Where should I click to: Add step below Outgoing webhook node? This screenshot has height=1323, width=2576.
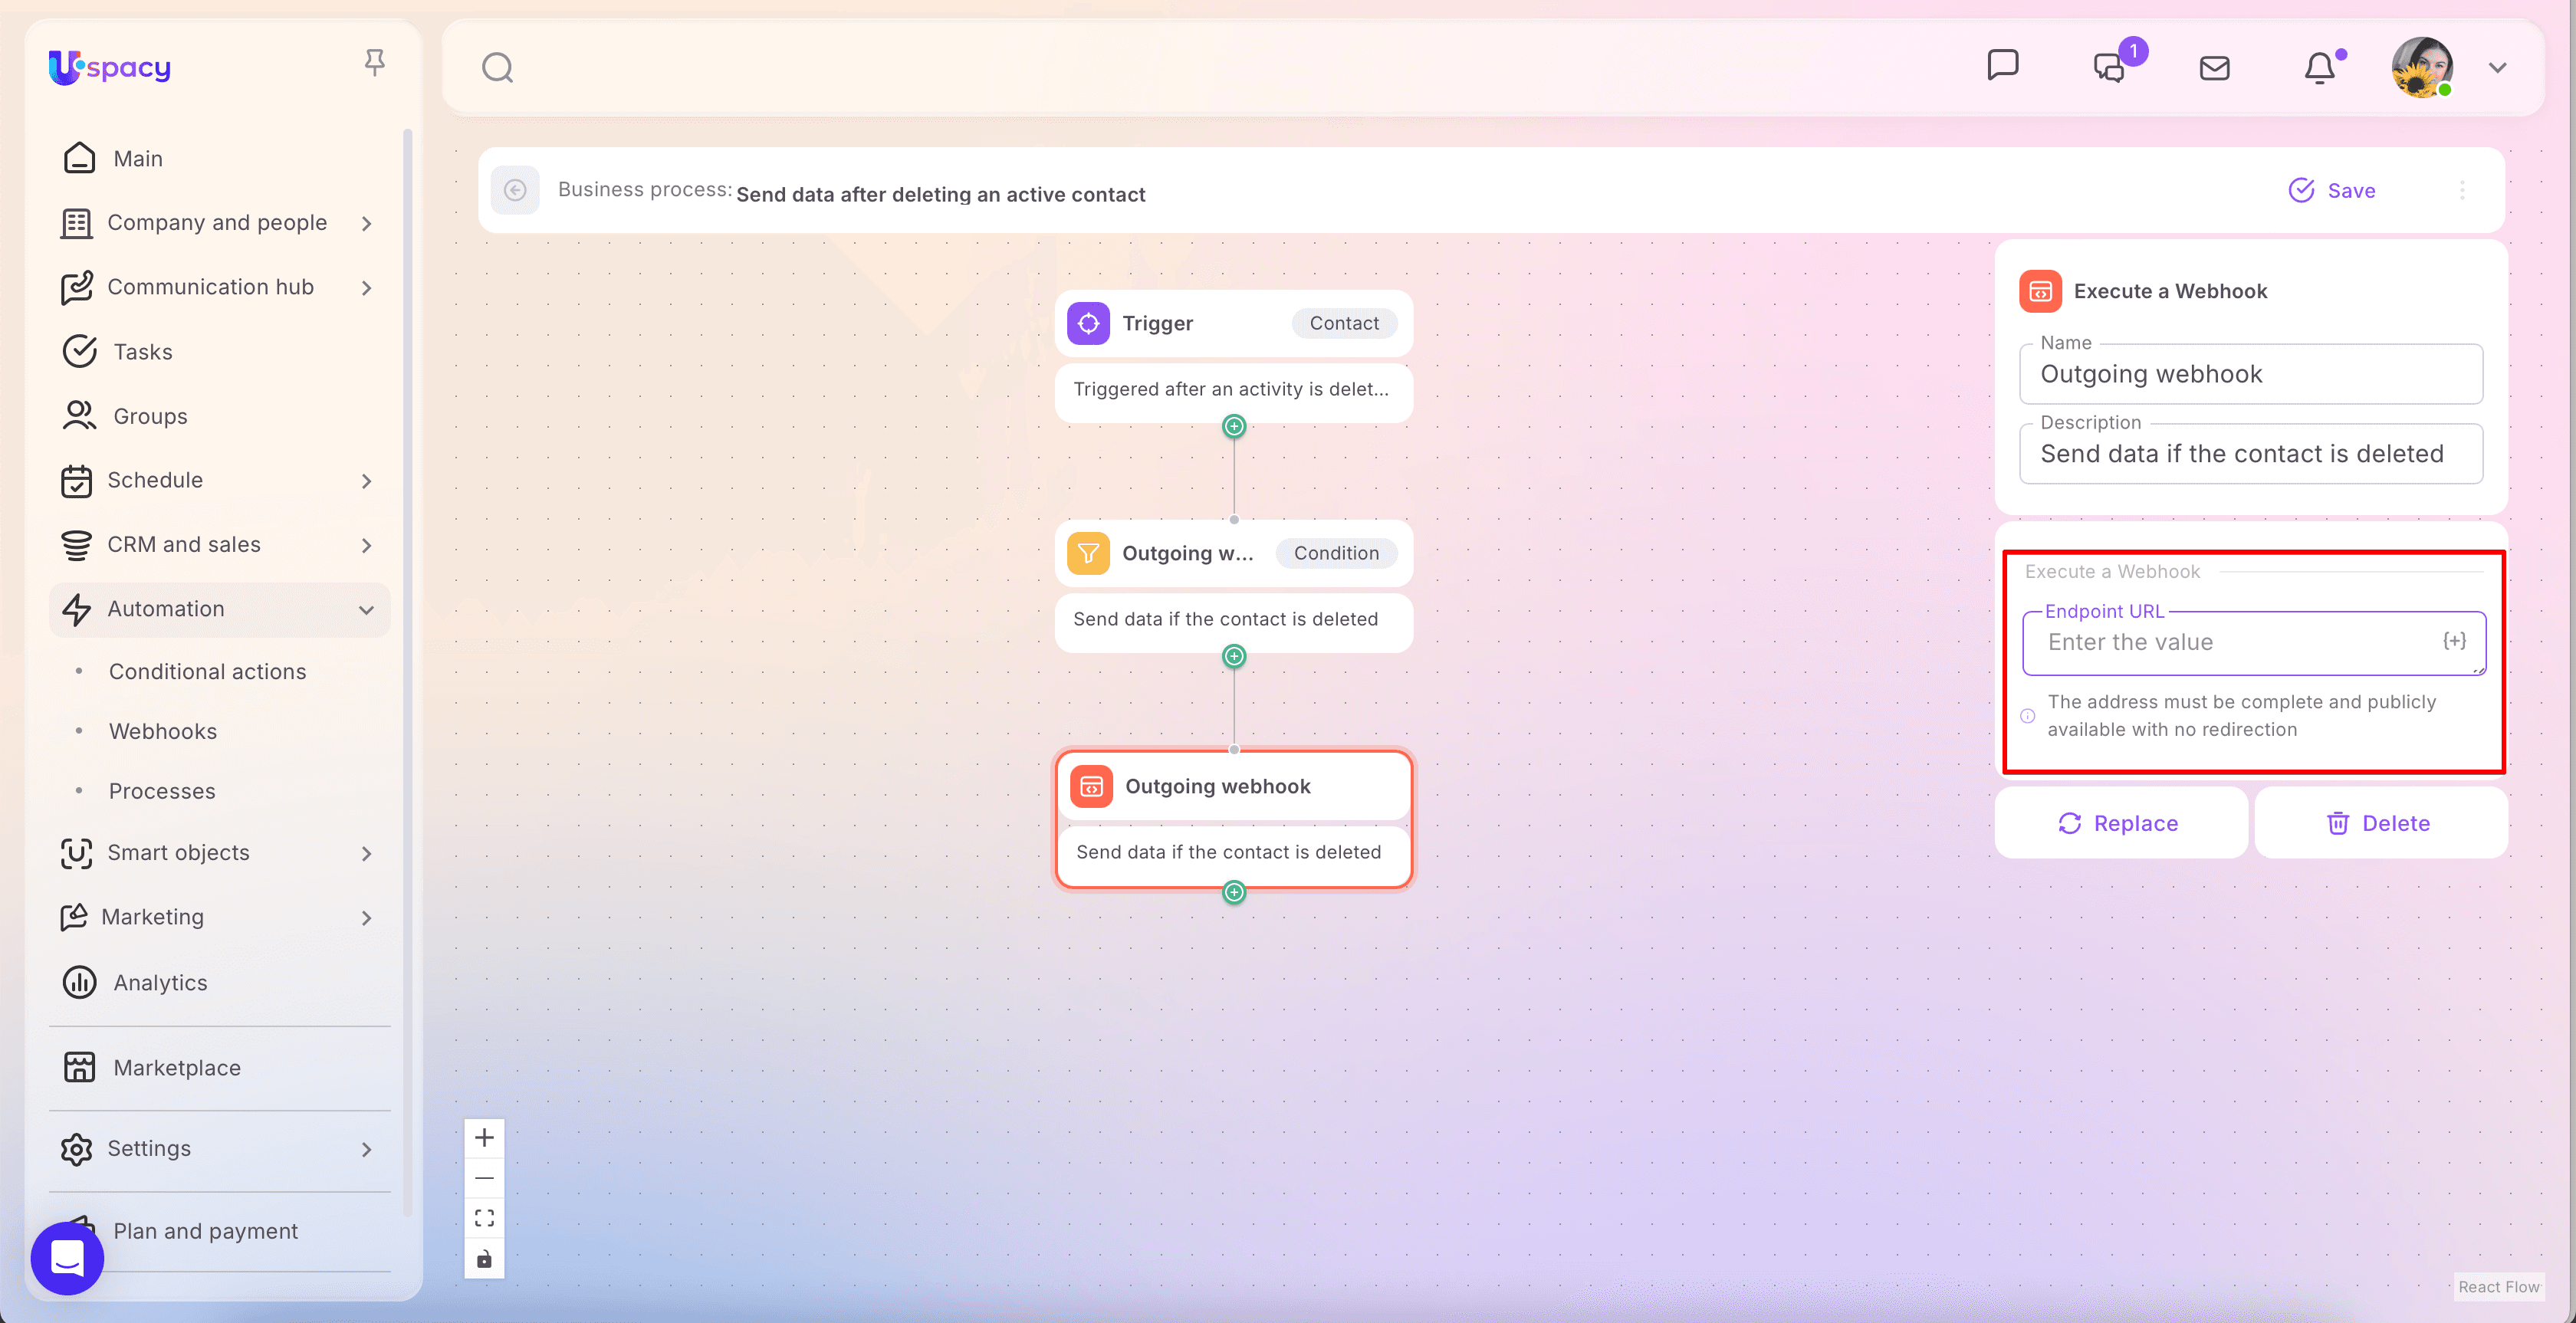[x=1234, y=892]
